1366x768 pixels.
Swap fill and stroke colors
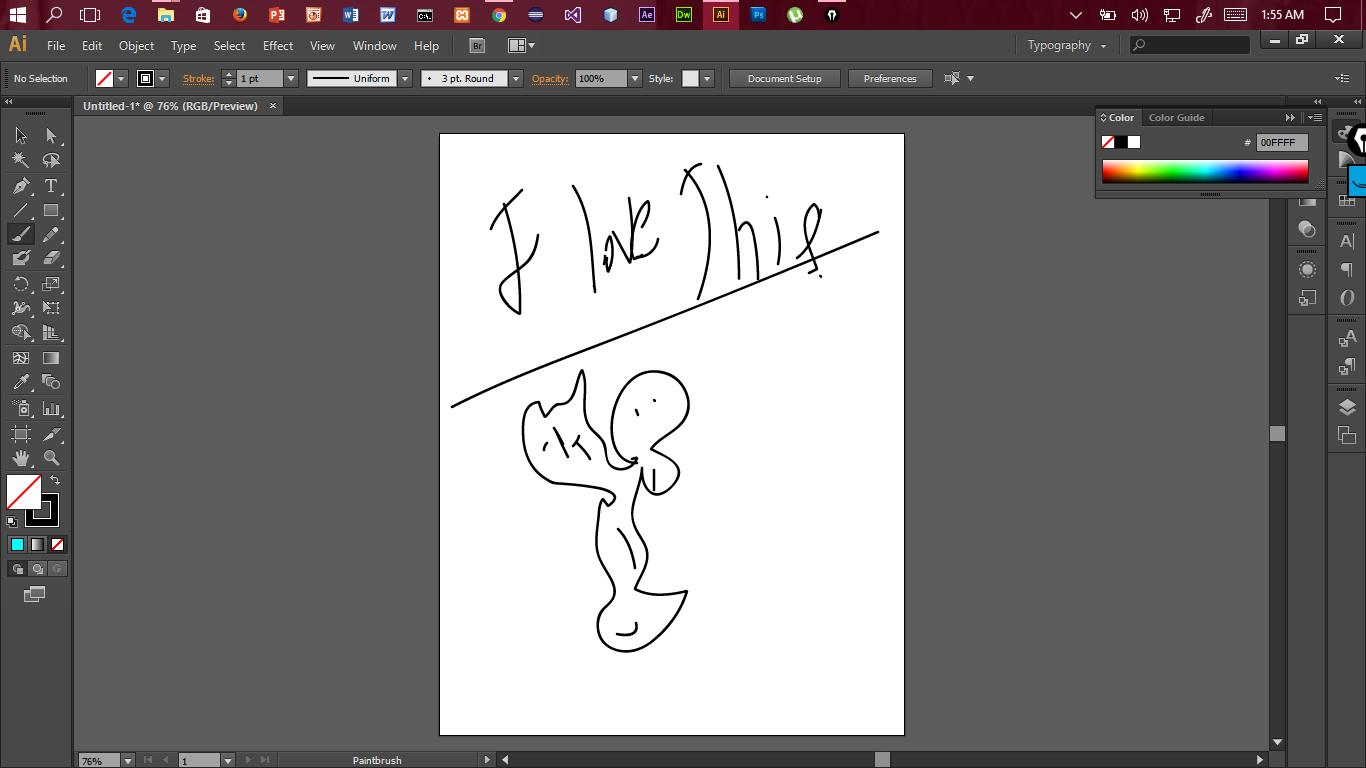click(x=55, y=481)
